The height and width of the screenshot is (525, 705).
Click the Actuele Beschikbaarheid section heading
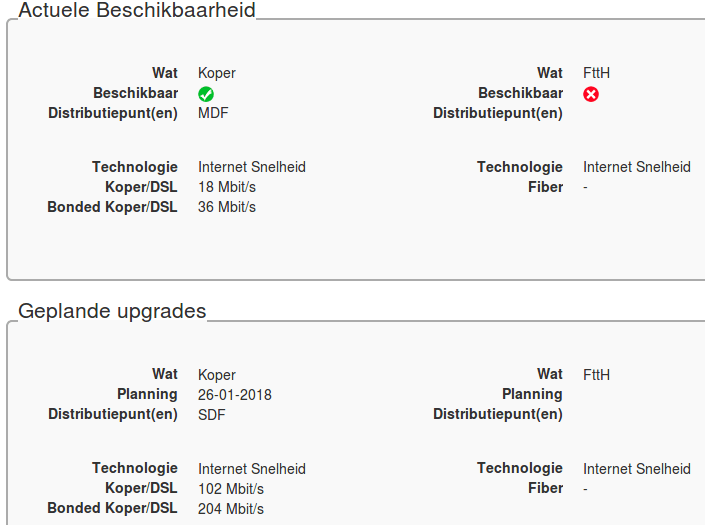137,11
